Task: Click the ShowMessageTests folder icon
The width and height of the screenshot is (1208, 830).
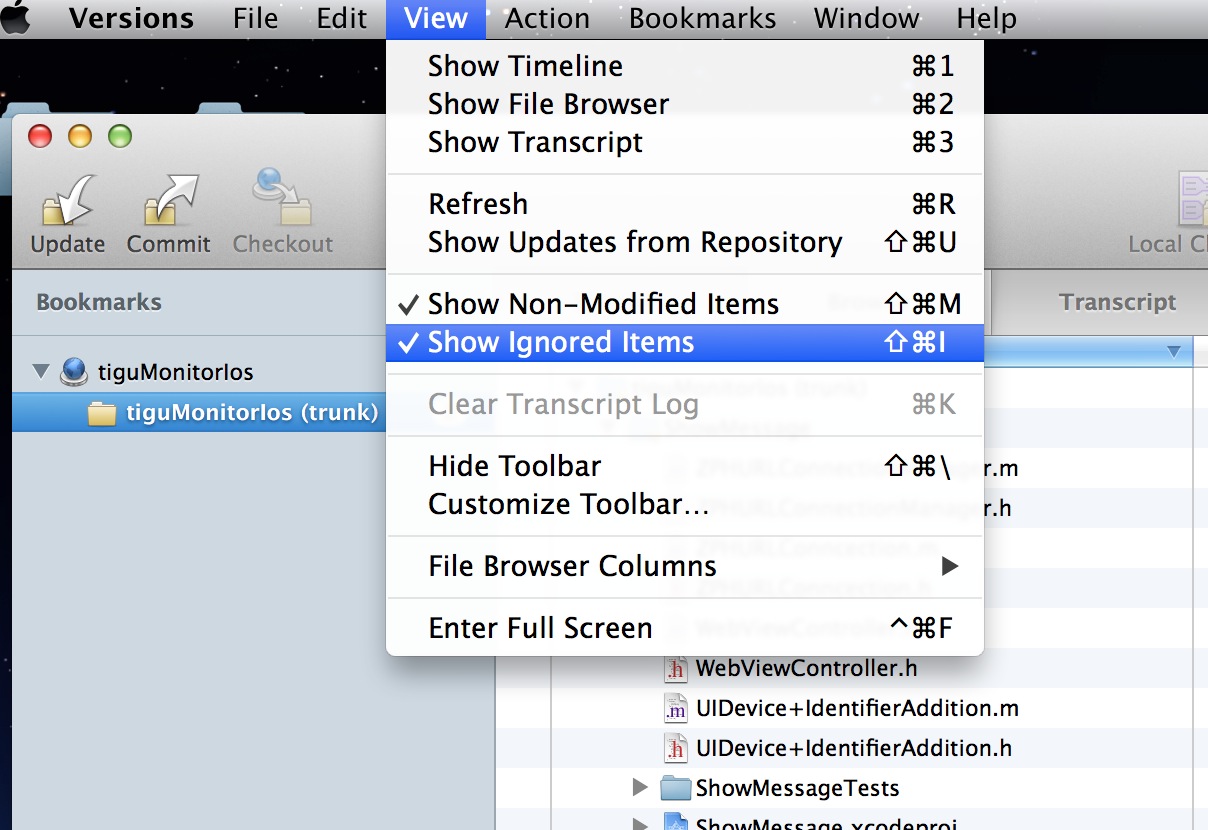Action: pos(677,788)
